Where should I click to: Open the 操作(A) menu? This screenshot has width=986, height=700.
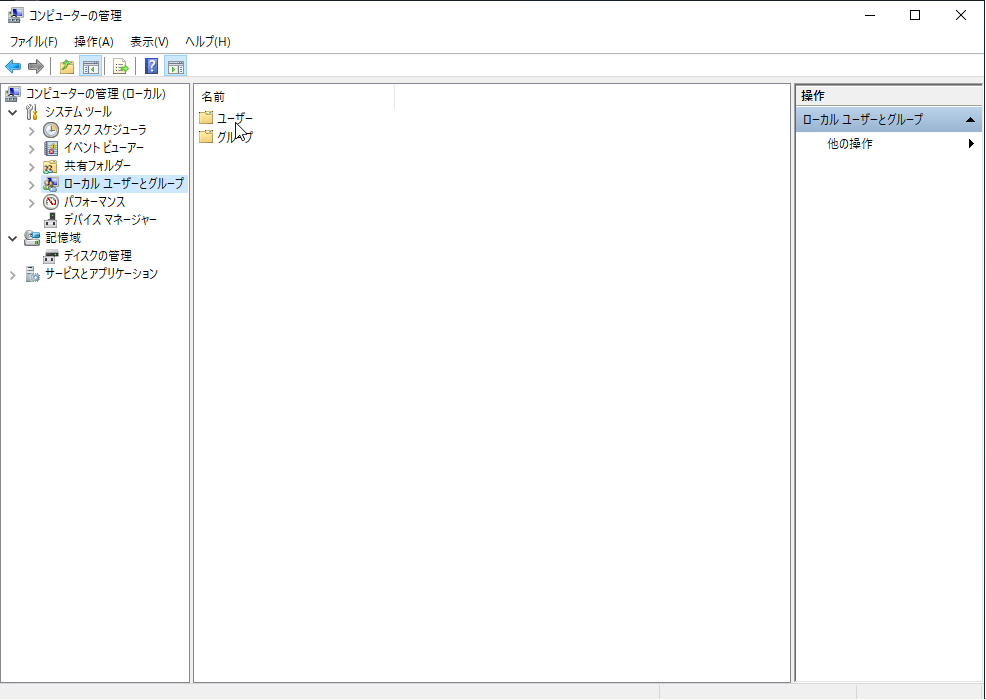(94, 42)
